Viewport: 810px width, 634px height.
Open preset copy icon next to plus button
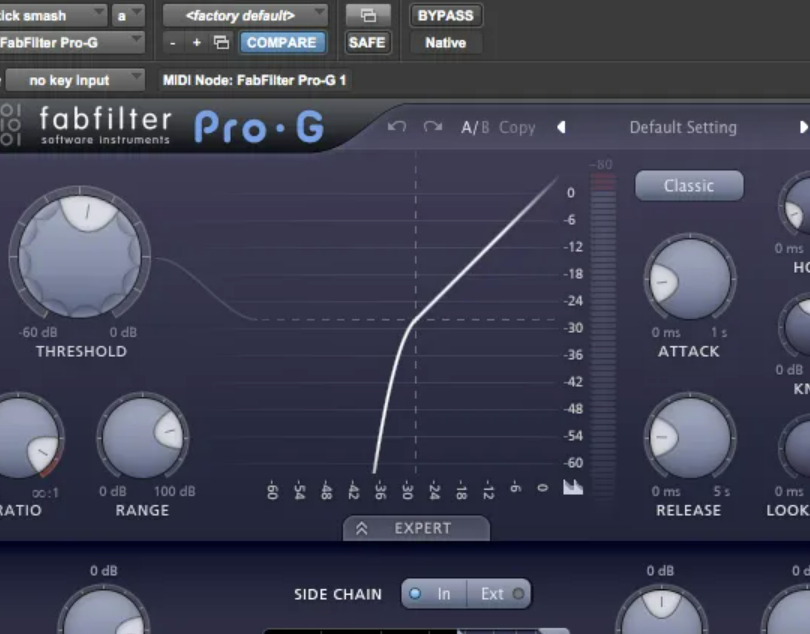click(x=221, y=42)
